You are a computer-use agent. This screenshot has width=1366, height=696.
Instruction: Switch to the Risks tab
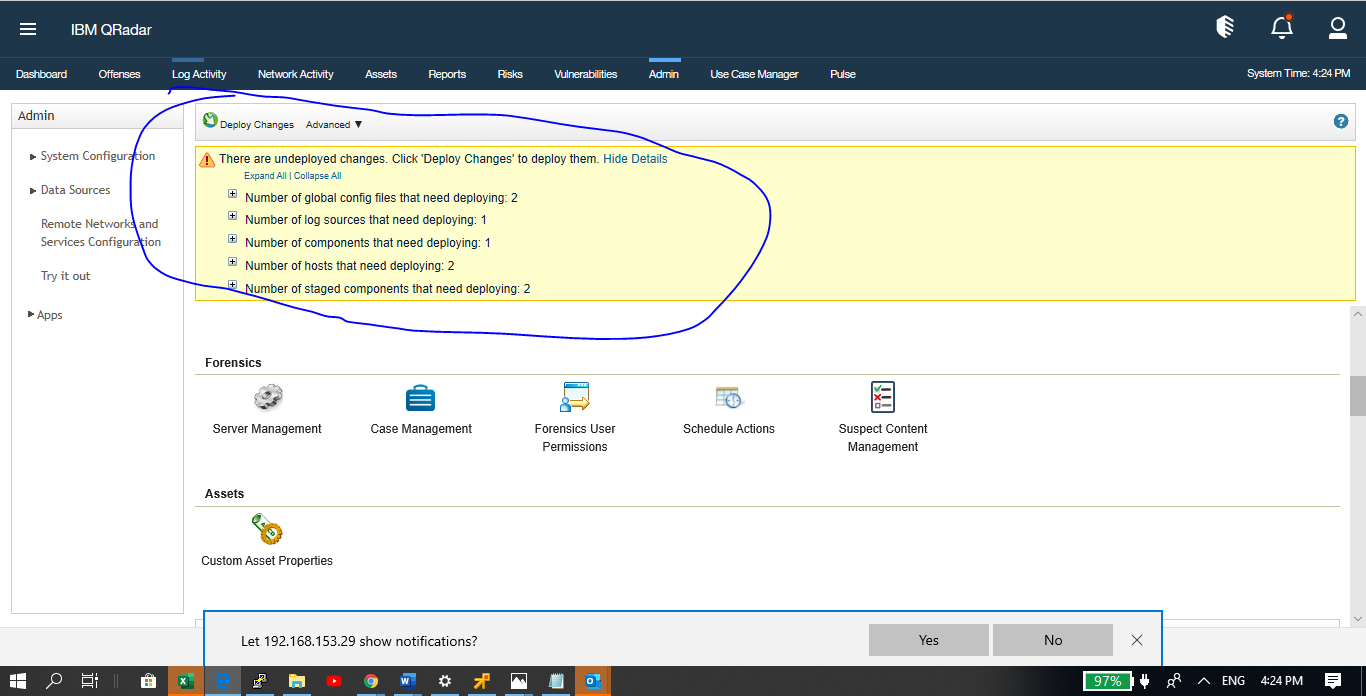(x=510, y=74)
